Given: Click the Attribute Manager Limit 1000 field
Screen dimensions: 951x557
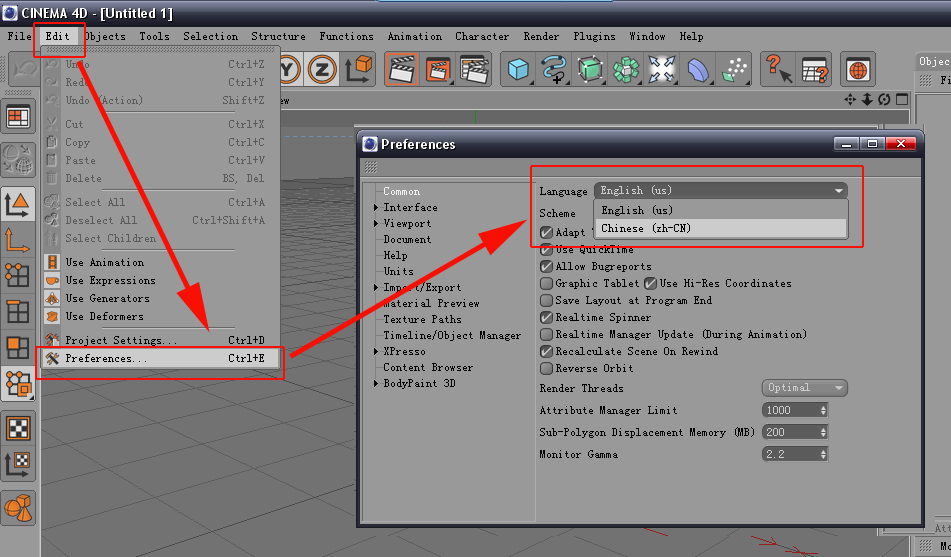Looking at the screenshot, I should click(x=791, y=410).
